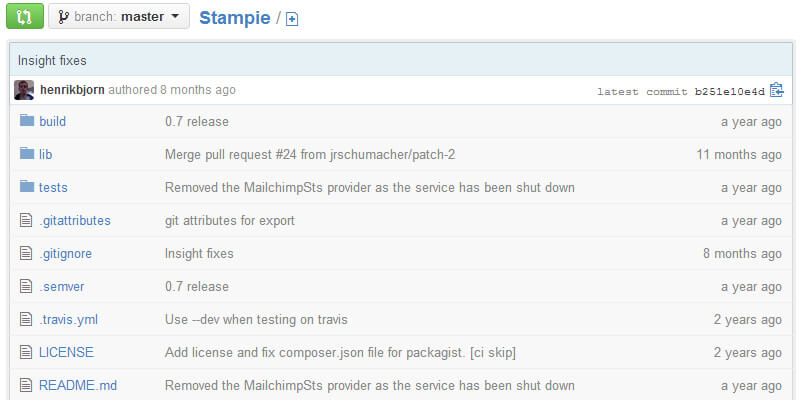Click the LICENSE file icon
800x400 pixels.
(x=26, y=352)
